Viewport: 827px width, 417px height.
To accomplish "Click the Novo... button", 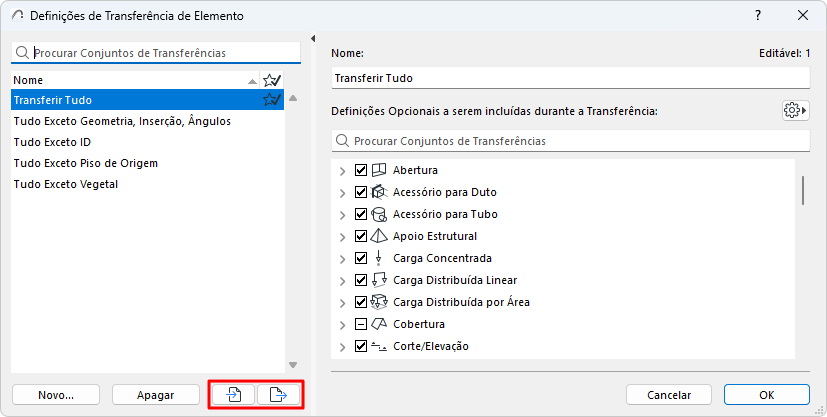I will (x=56, y=395).
